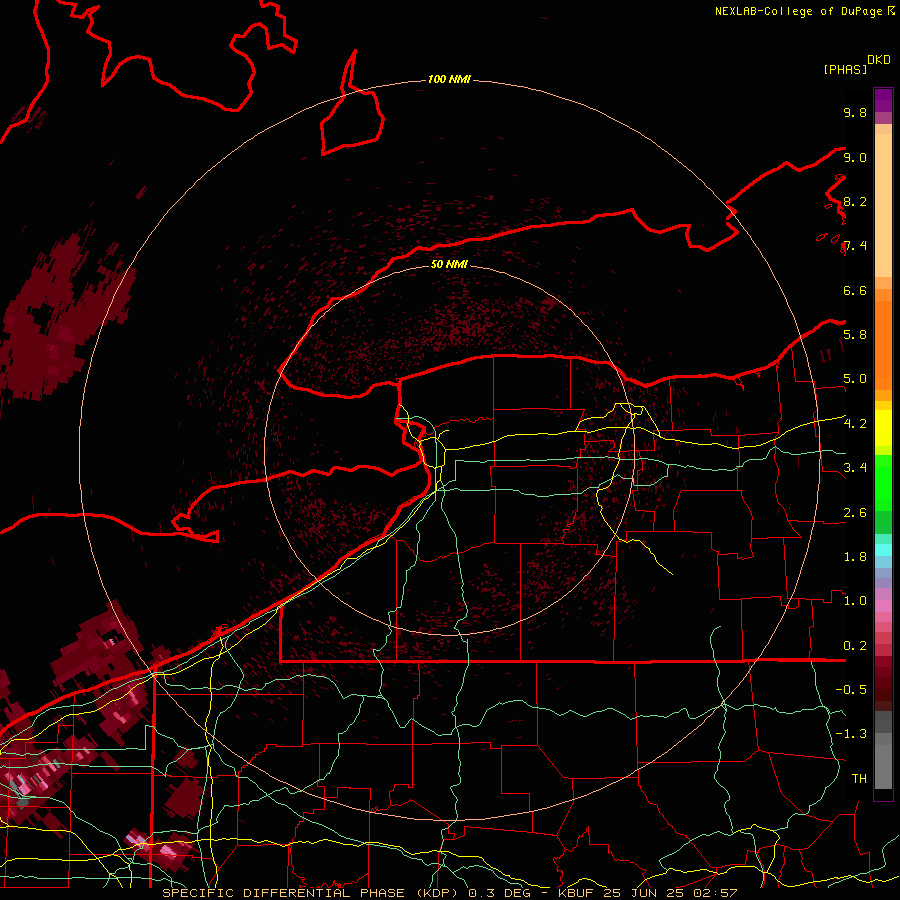The width and height of the screenshot is (900, 900).
Task: Click the 50 NMI range ring label
Action: (449, 264)
